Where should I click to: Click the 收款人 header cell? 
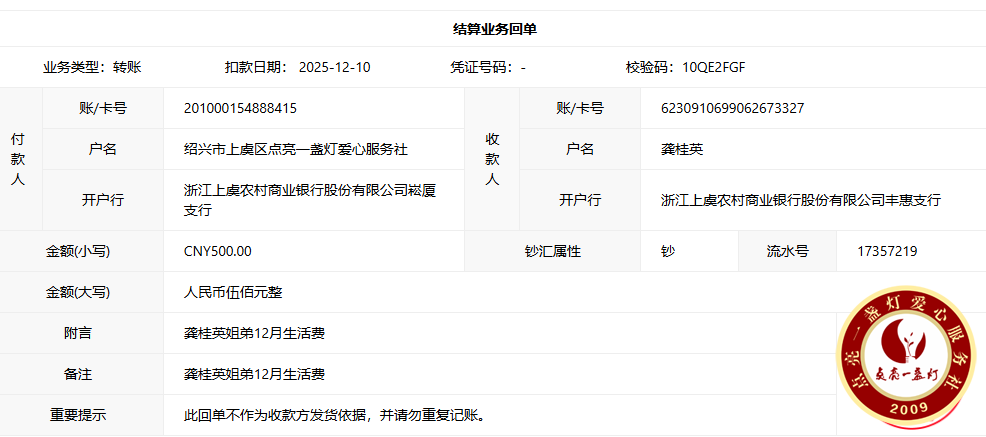(x=492, y=159)
